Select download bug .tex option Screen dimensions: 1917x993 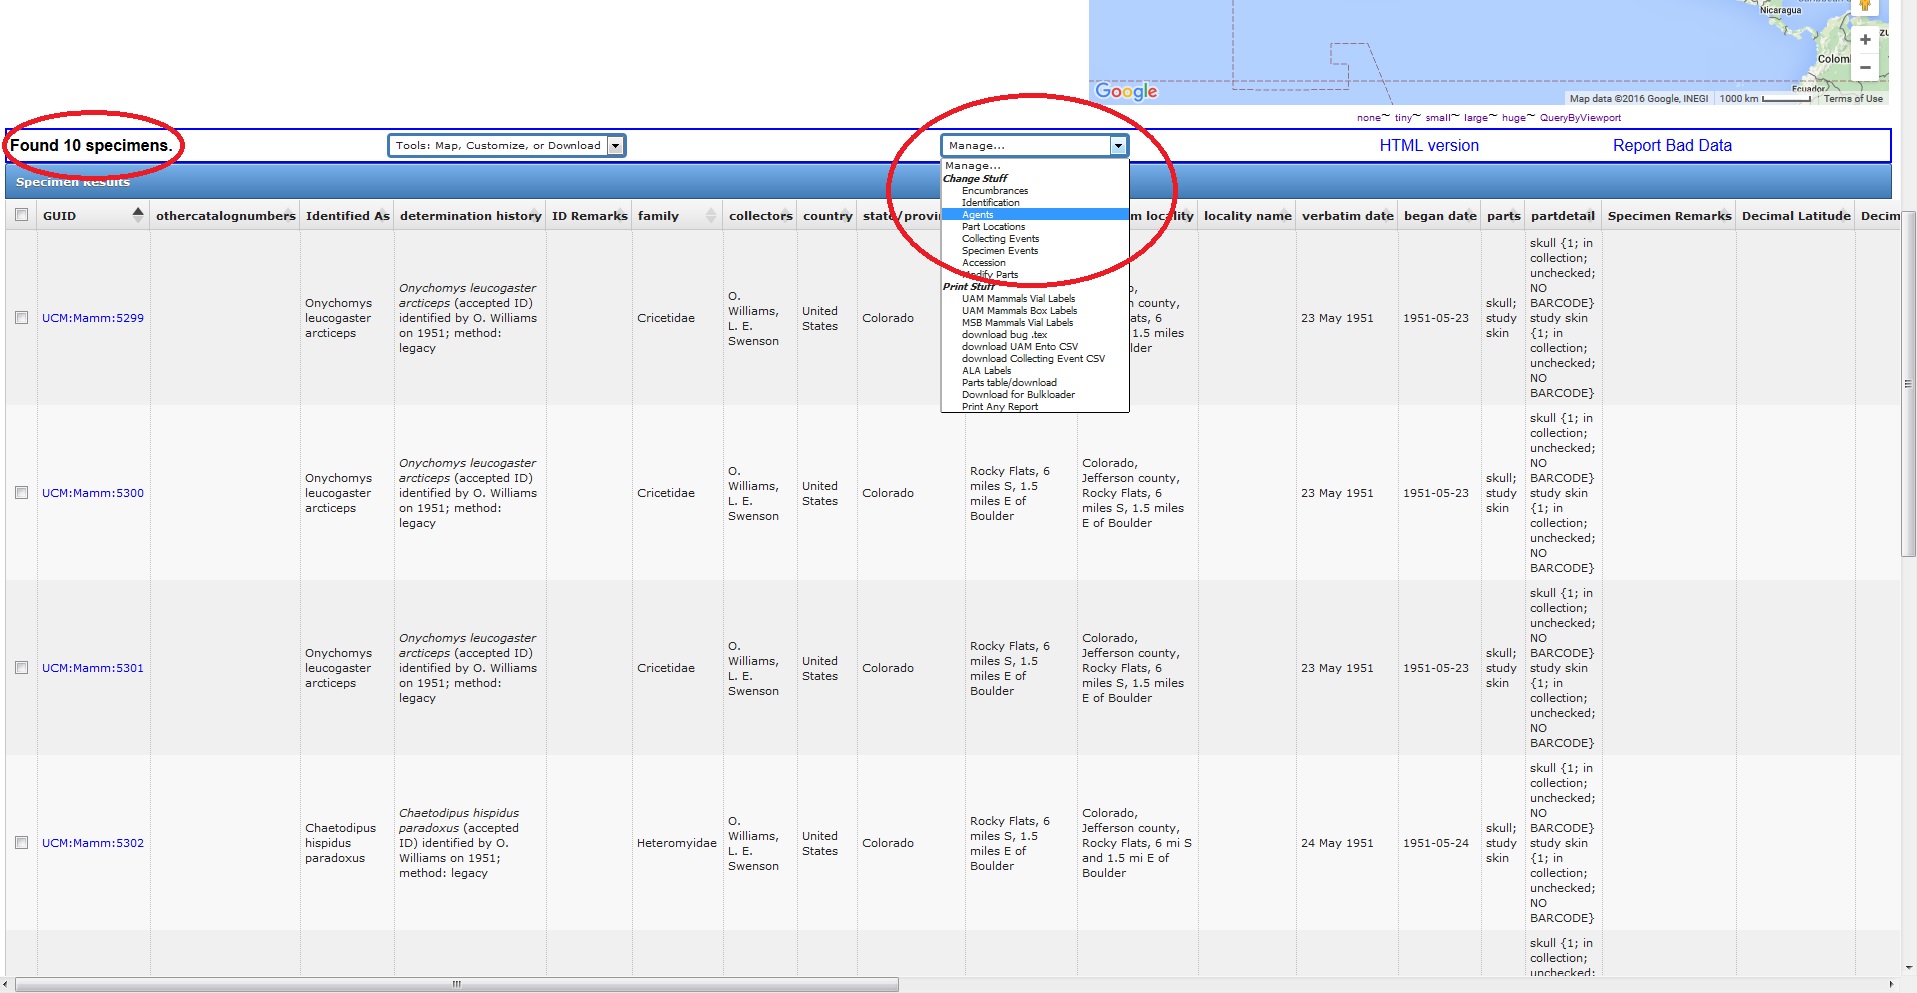point(1004,335)
